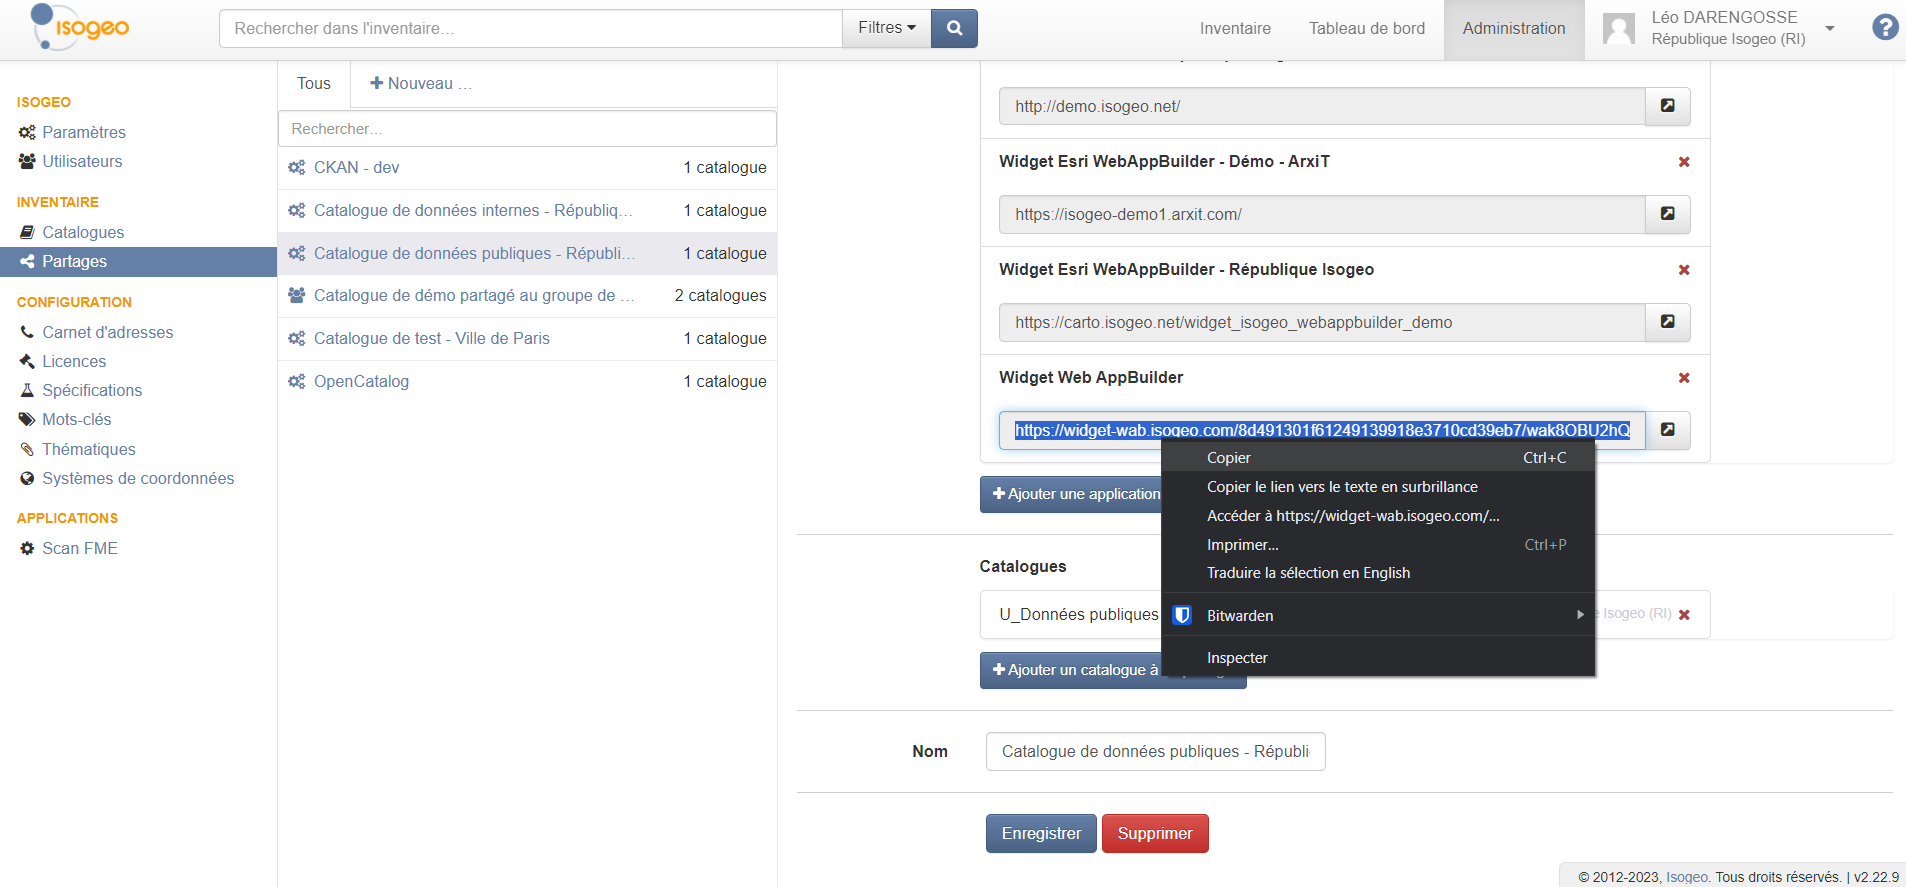Click the Scan FME gear icon
The height and width of the screenshot is (887, 1906).
(x=27, y=548)
